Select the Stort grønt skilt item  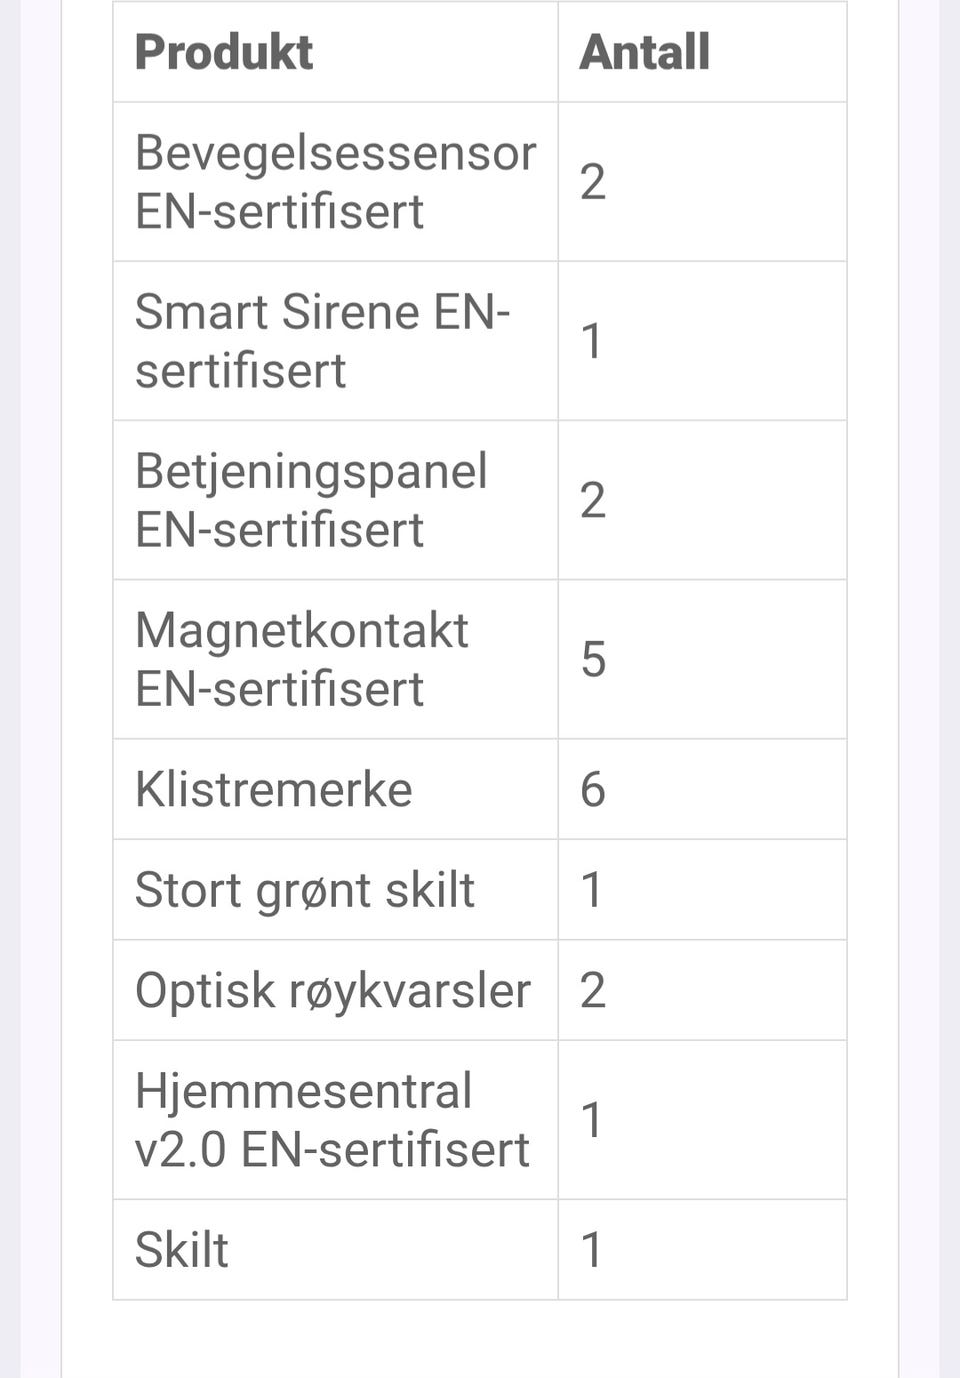304,890
